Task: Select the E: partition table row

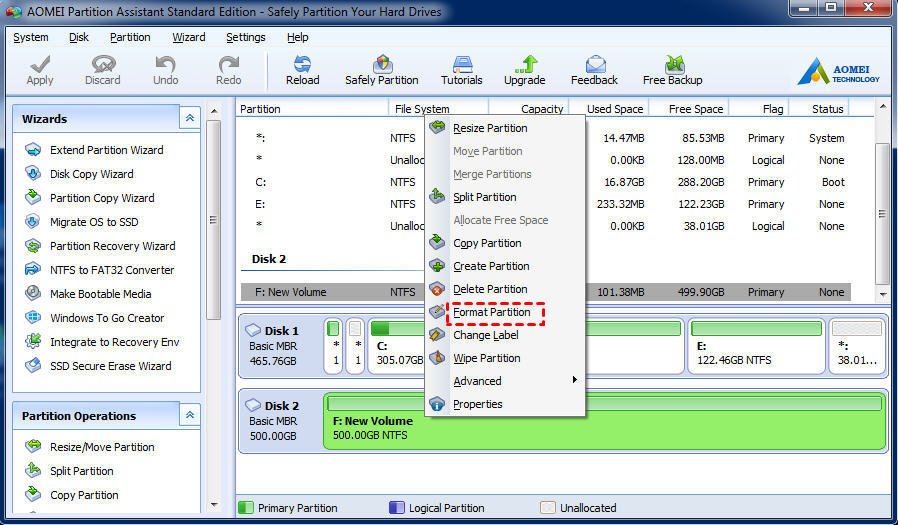Action: (546, 204)
